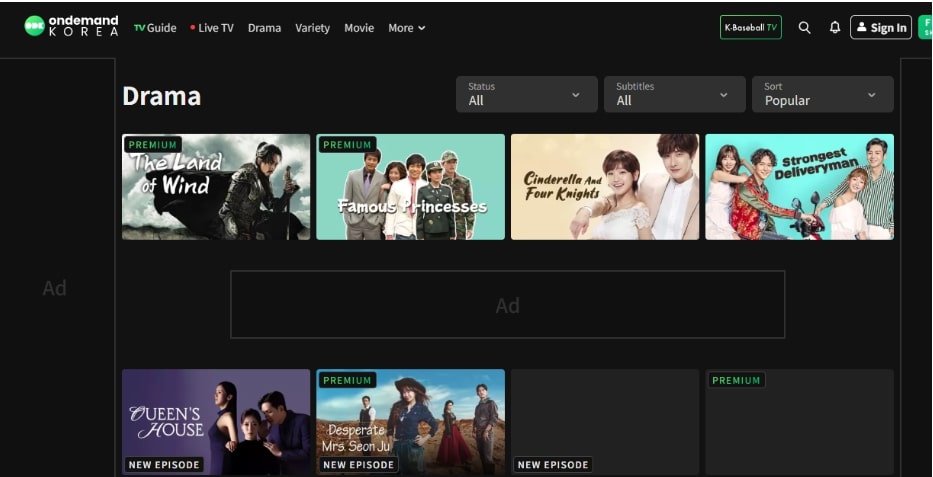The width and height of the screenshot is (933, 477).
Task: Click the OnDemandKorea logo
Action: click(71, 26)
